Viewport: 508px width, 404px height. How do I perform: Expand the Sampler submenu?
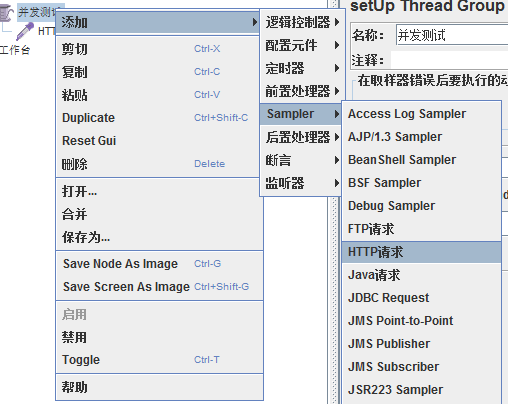click(301, 114)
